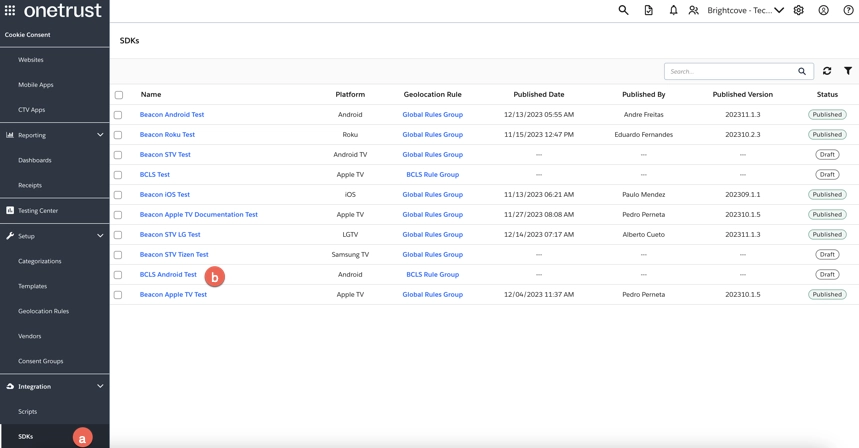Click the Cookie Consent module title
The image size is (859, 448).
click(27, 35)
